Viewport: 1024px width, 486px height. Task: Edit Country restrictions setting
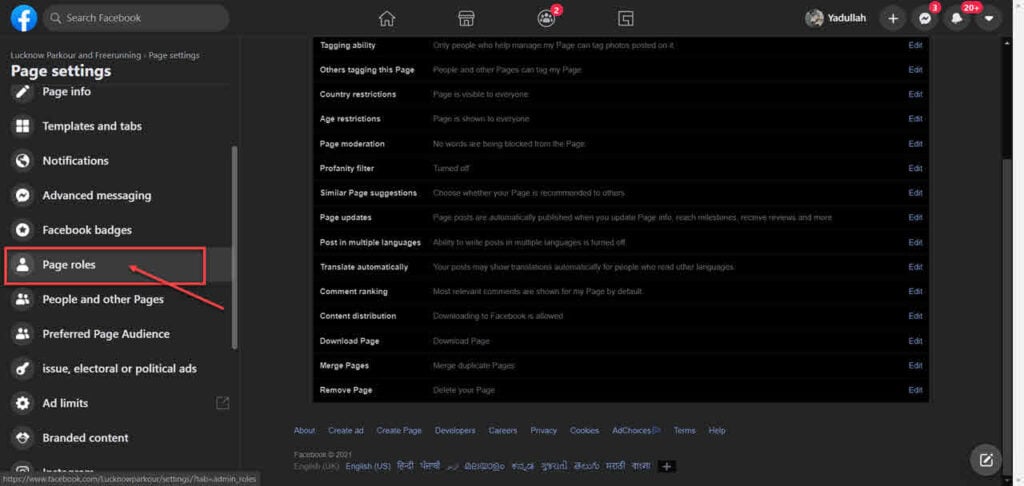coord(915,94)
